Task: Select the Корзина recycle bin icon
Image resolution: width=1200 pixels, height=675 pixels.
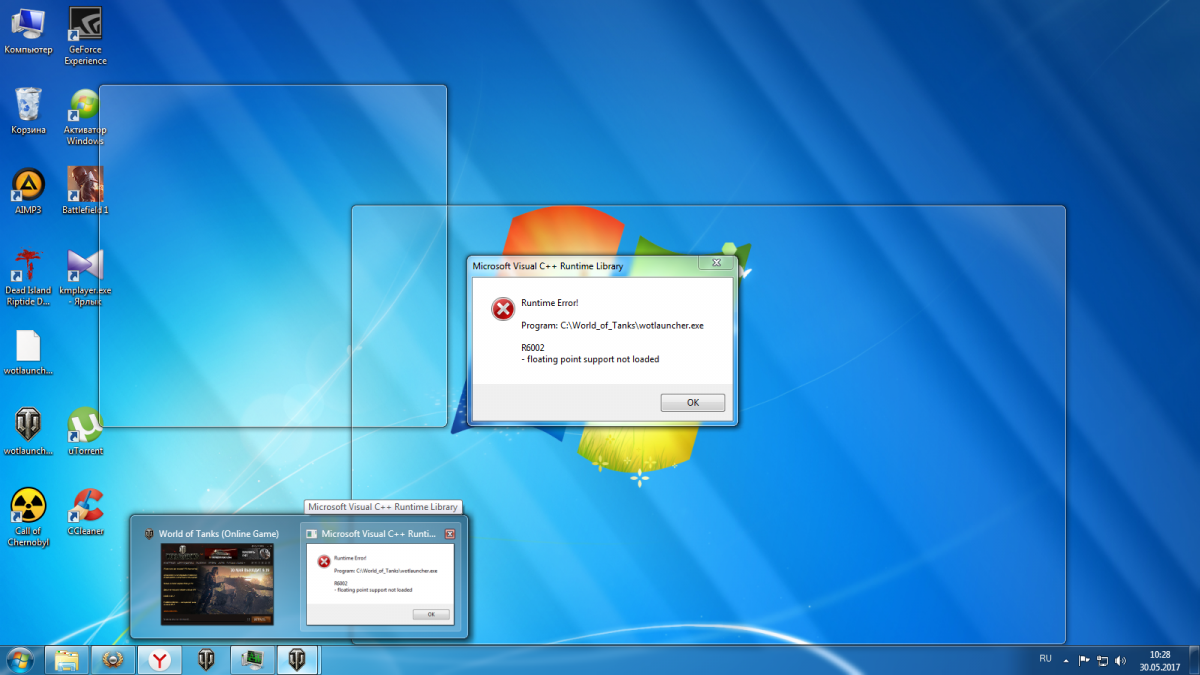Action: (28, 110)
